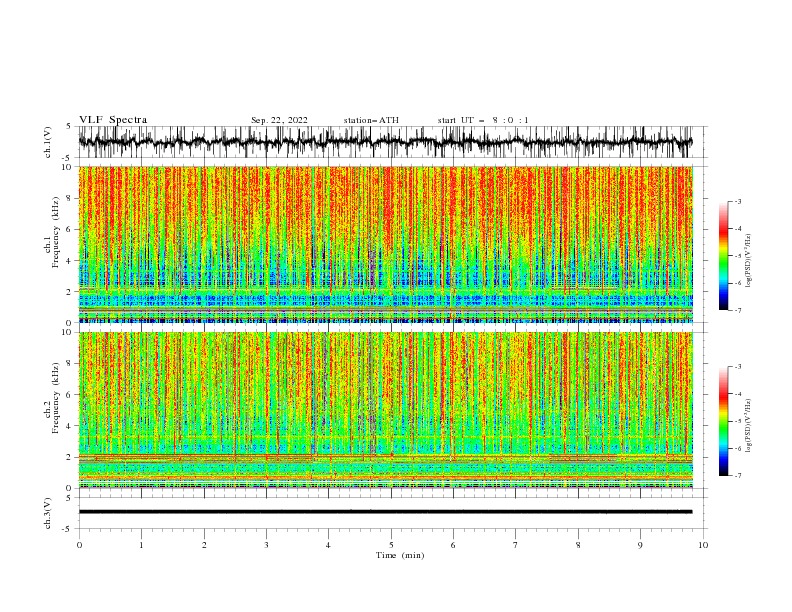Screen dimensions: 792x612
Task: Click time-axis tick label '0'
Action: (x=79, y=545)
